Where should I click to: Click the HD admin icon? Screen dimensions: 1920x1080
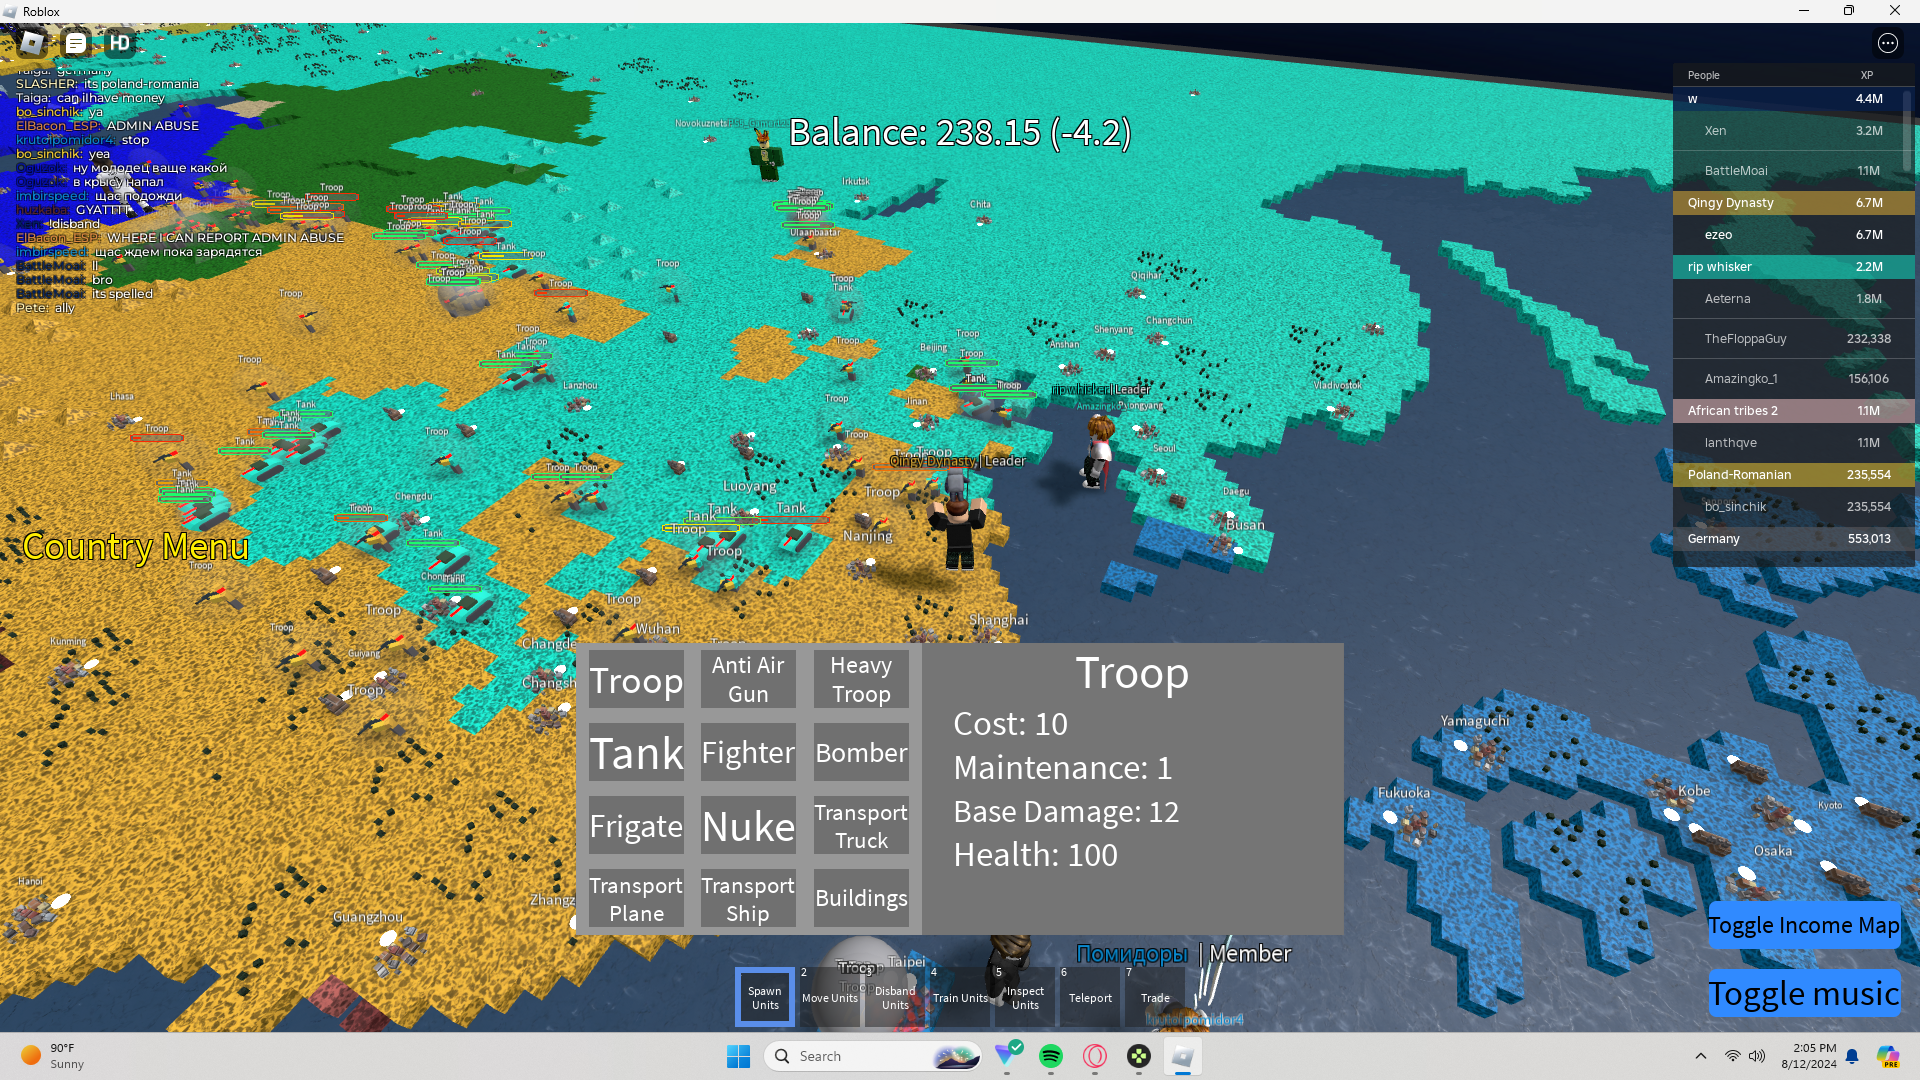120,43
